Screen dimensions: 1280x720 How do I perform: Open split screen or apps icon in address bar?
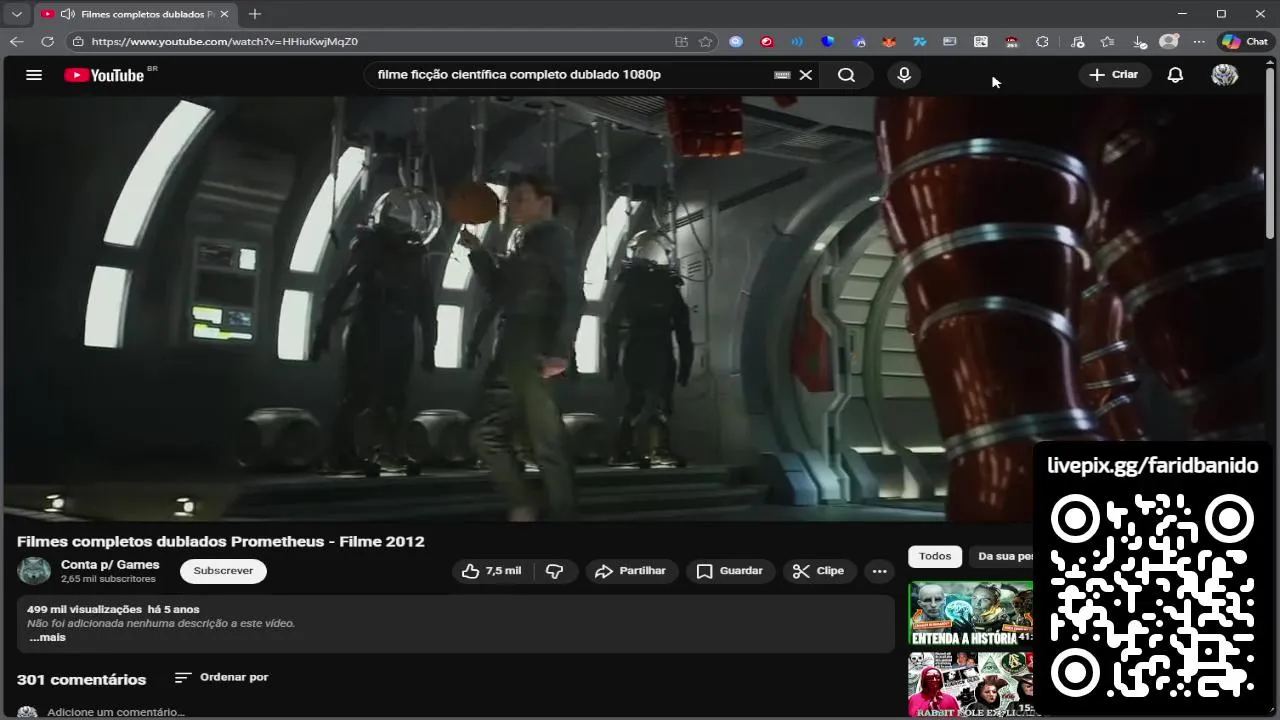coord(681,41)
